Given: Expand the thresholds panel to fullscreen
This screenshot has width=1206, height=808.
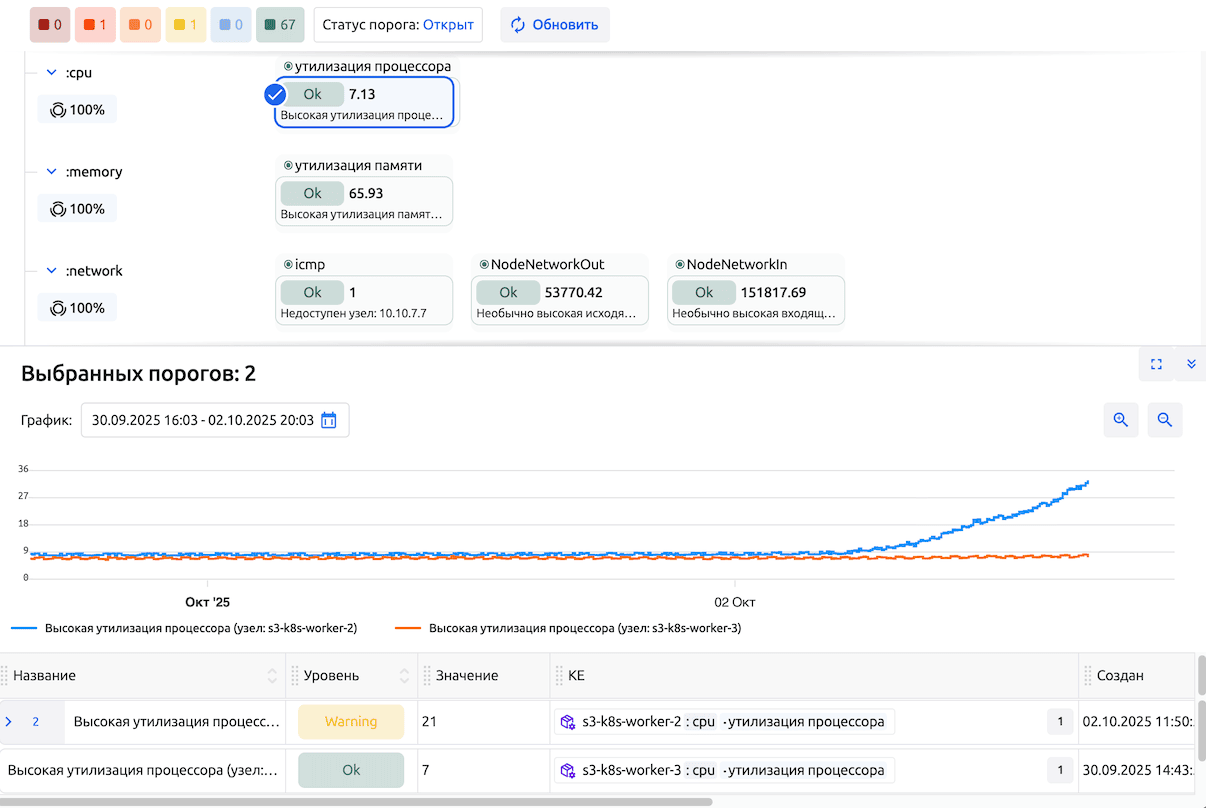Looking at the screenshot, I should 1156,365.
